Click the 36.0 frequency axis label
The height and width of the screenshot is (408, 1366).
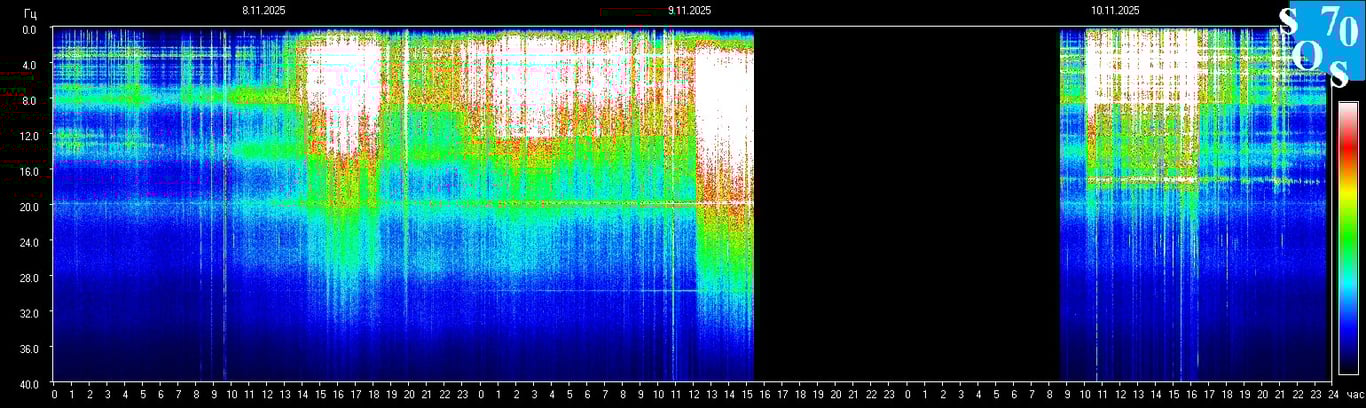tap(30, 348)
